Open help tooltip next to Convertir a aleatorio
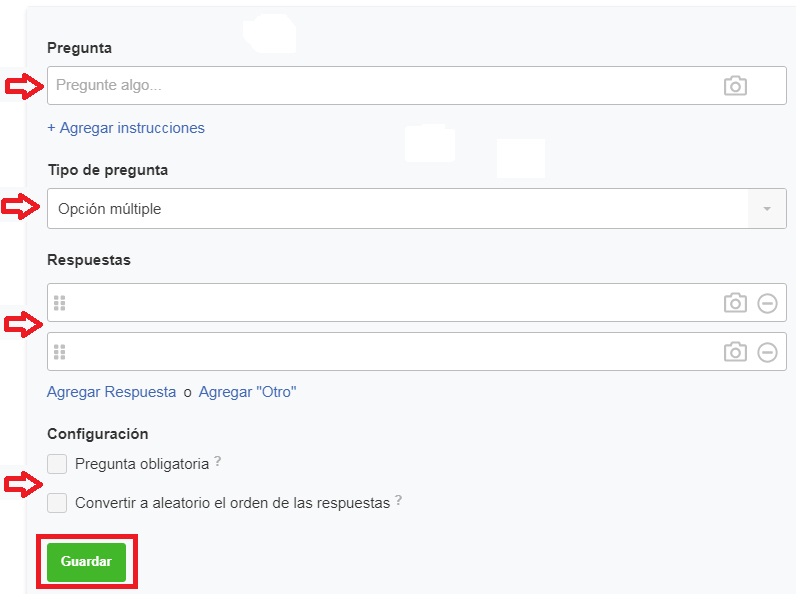This screenshot has height=603, width=808. pyautogui.click(x=398, y=500)
